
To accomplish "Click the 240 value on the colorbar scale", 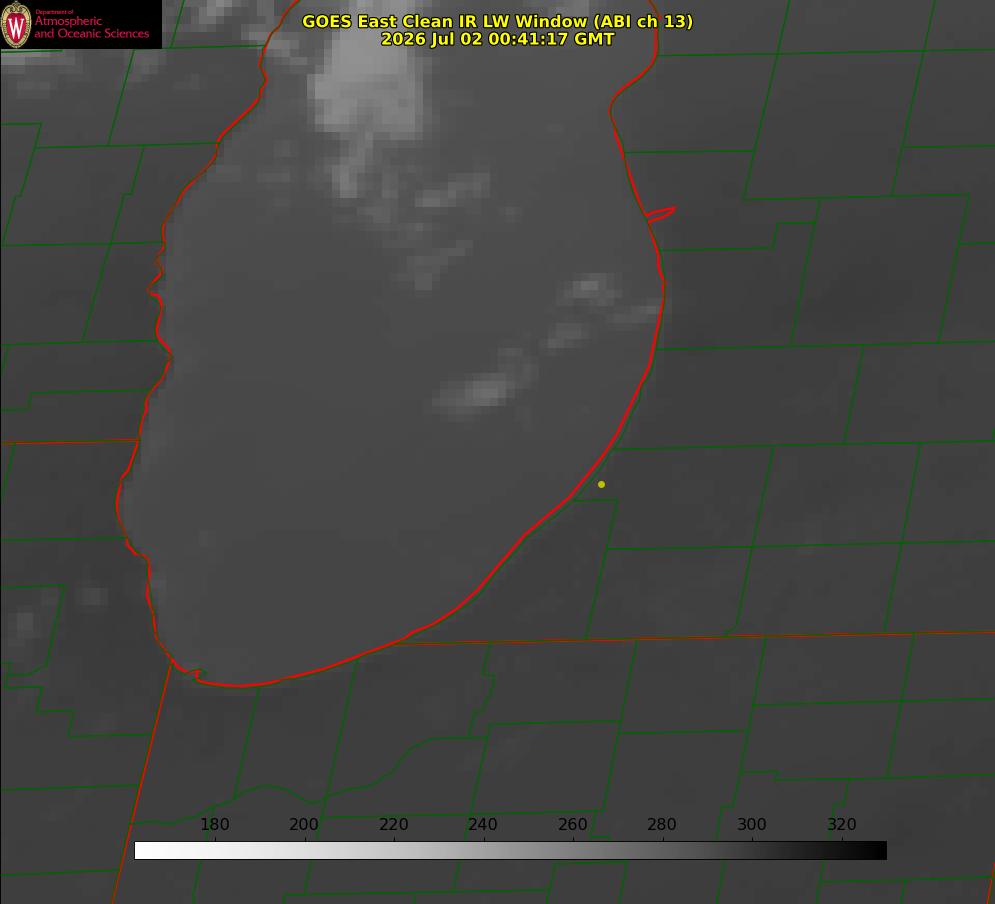I will coord(483,824).
